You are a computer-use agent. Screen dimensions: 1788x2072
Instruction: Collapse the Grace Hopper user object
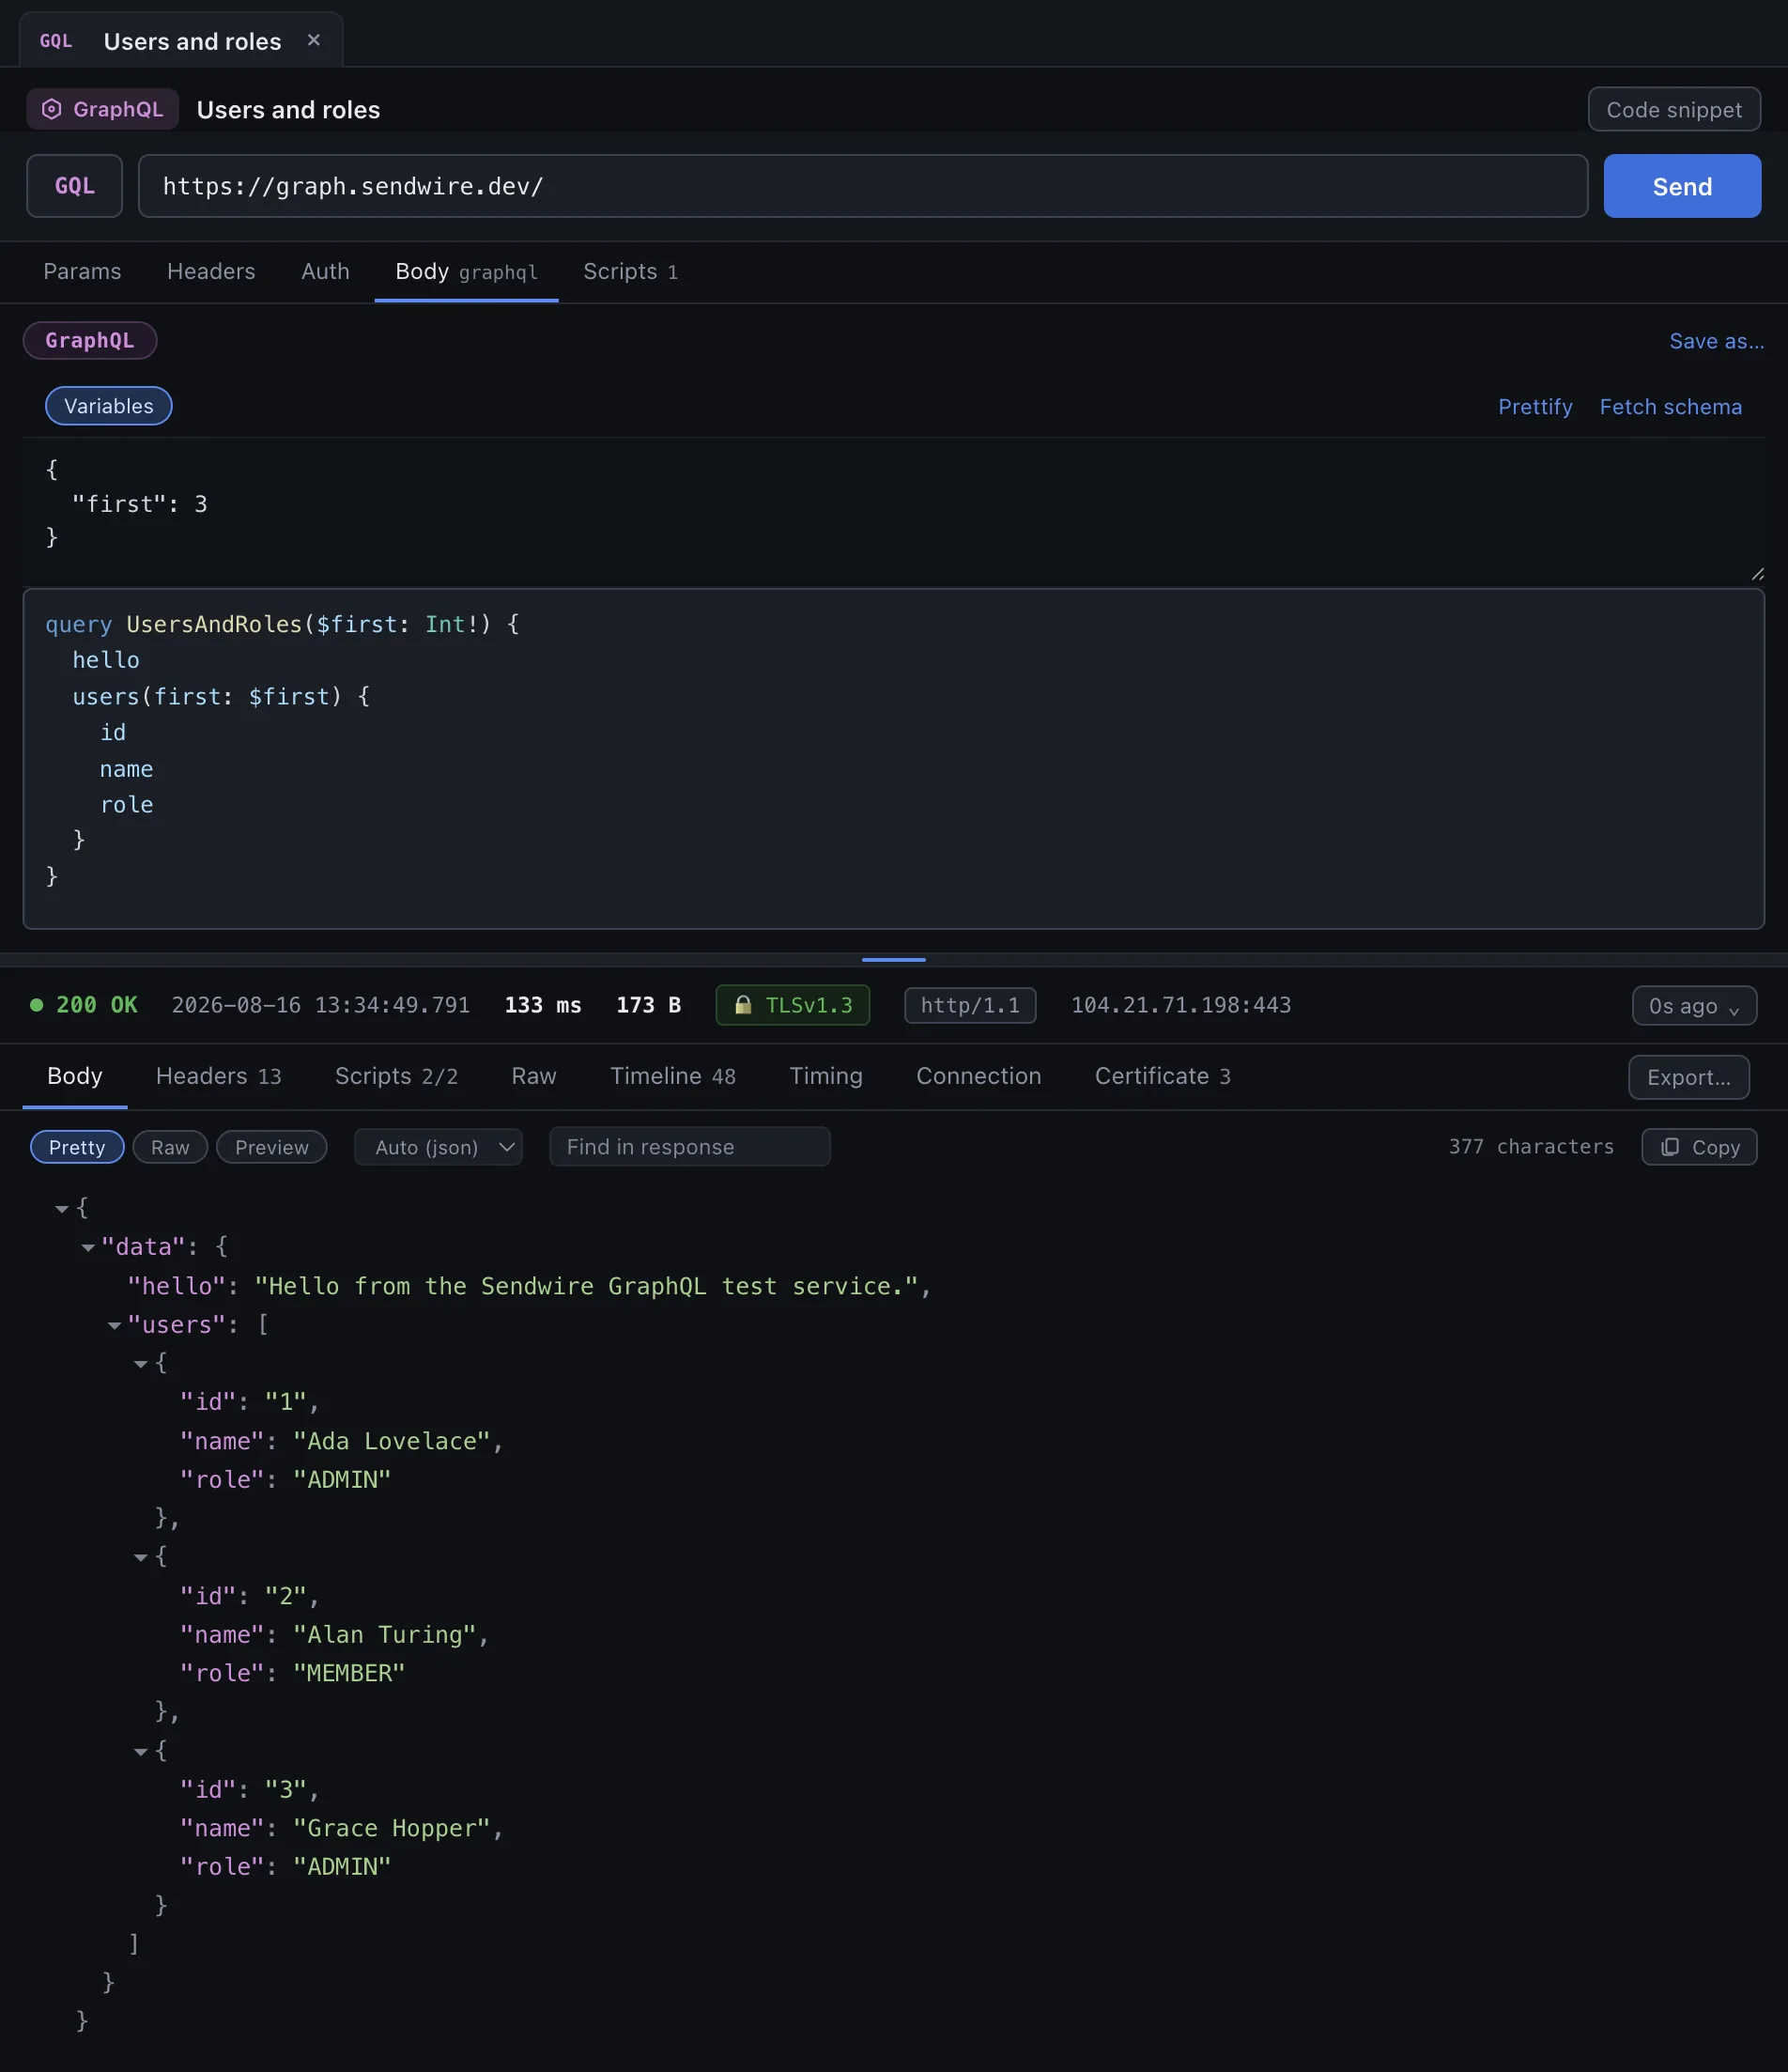click(141, 1751)
